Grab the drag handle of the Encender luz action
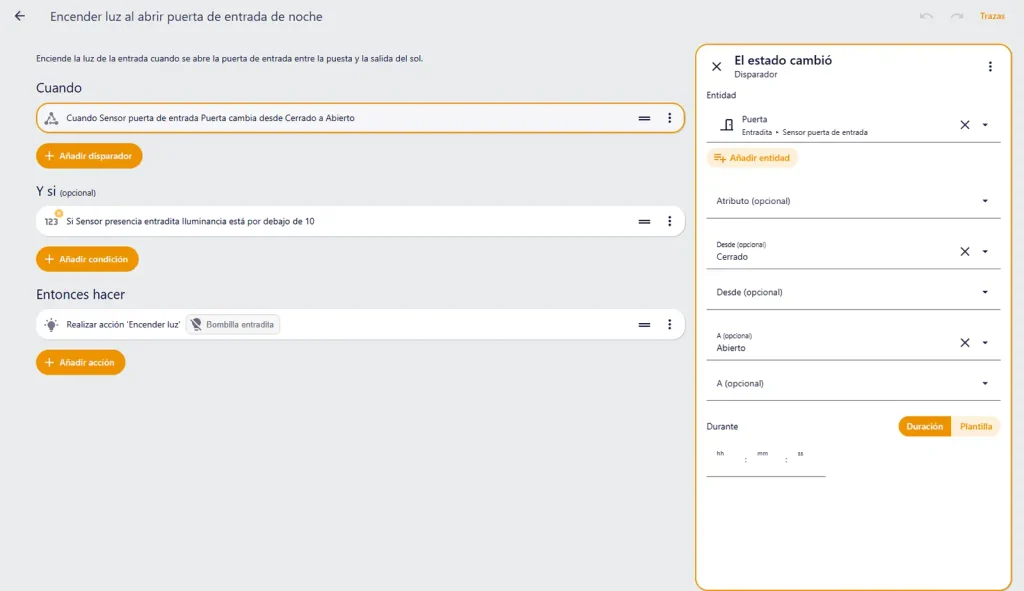Screen dimensions: 1024x591 [644, 325]
